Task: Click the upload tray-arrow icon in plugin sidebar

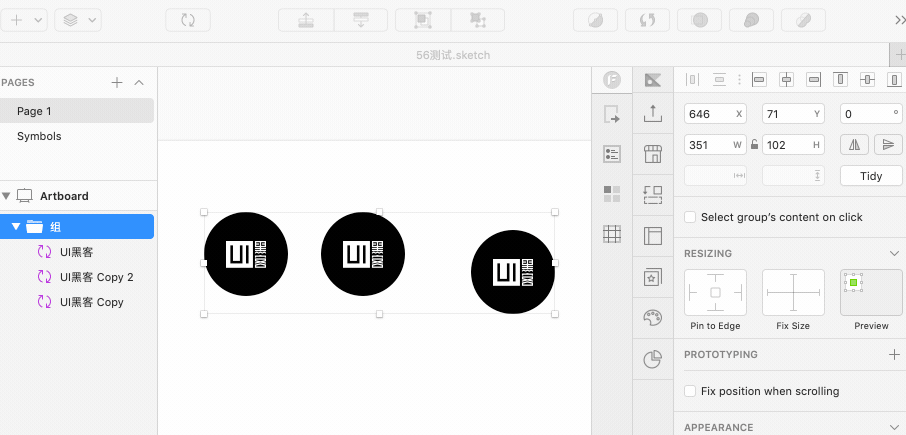Action: click(x=653, y=113)
